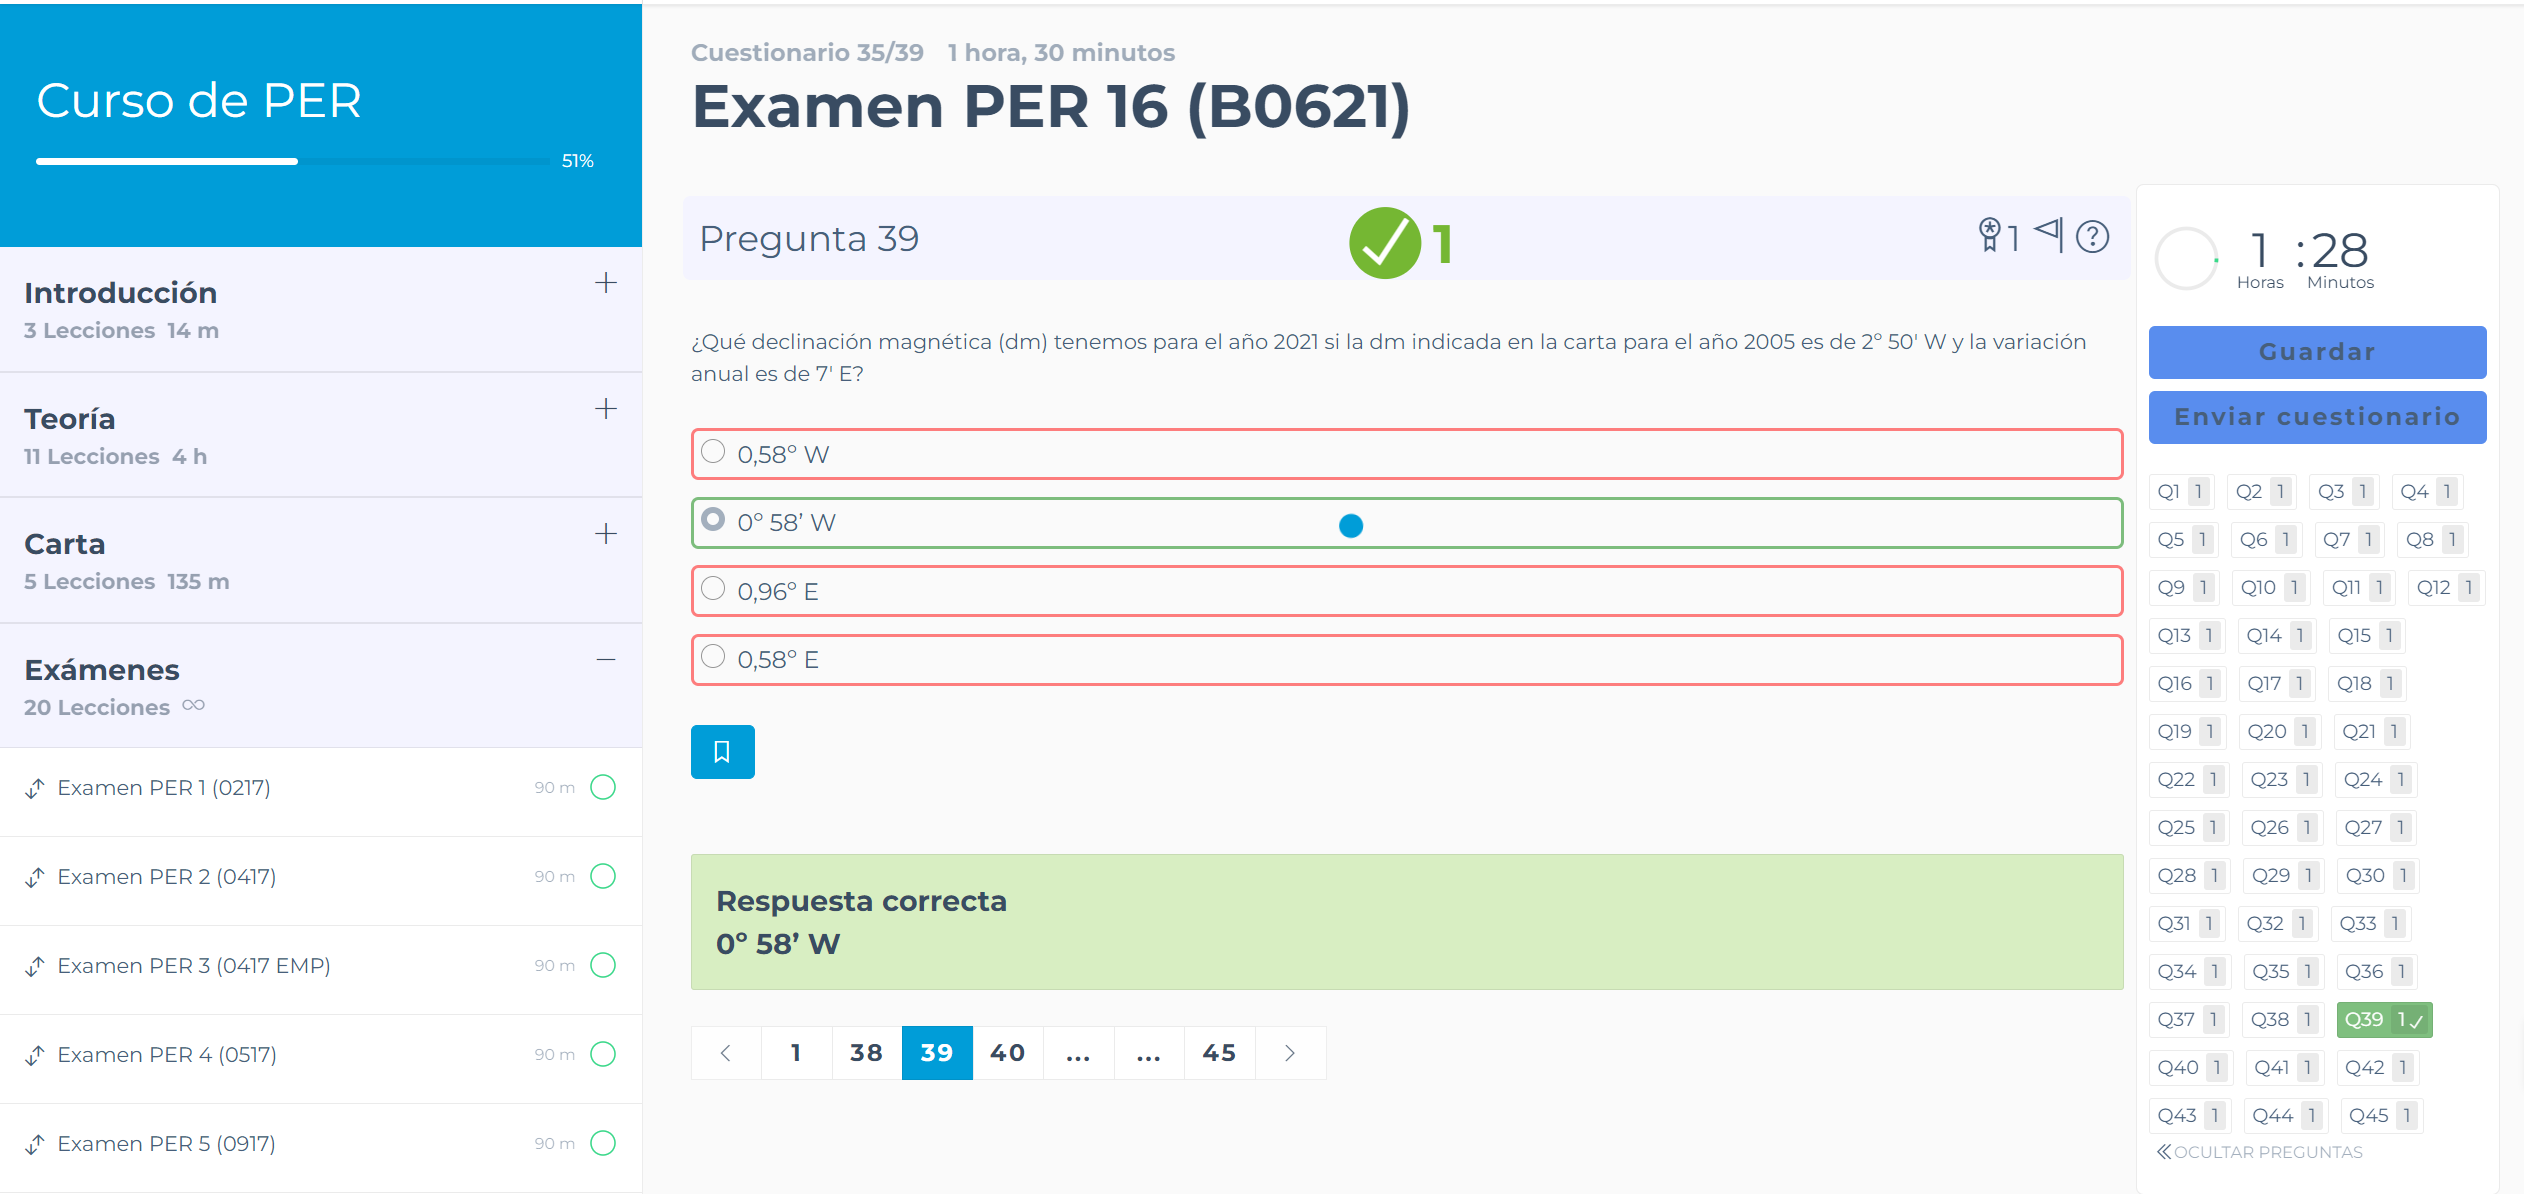Select the answer 0,58° W
2524x1194 pixels.
[713, 452]
